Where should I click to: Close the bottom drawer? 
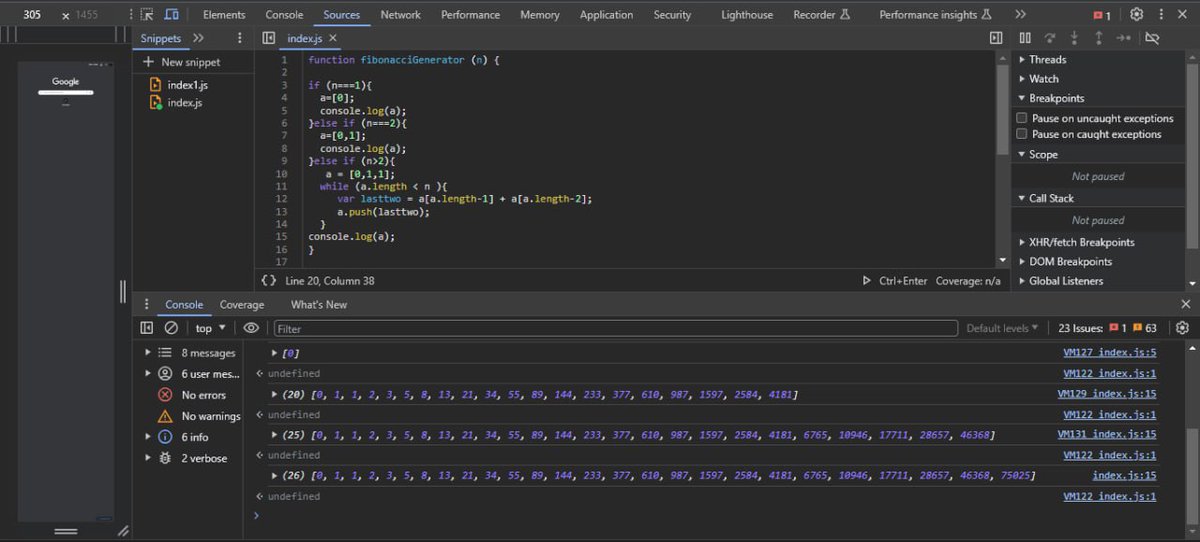[1186, 304]
